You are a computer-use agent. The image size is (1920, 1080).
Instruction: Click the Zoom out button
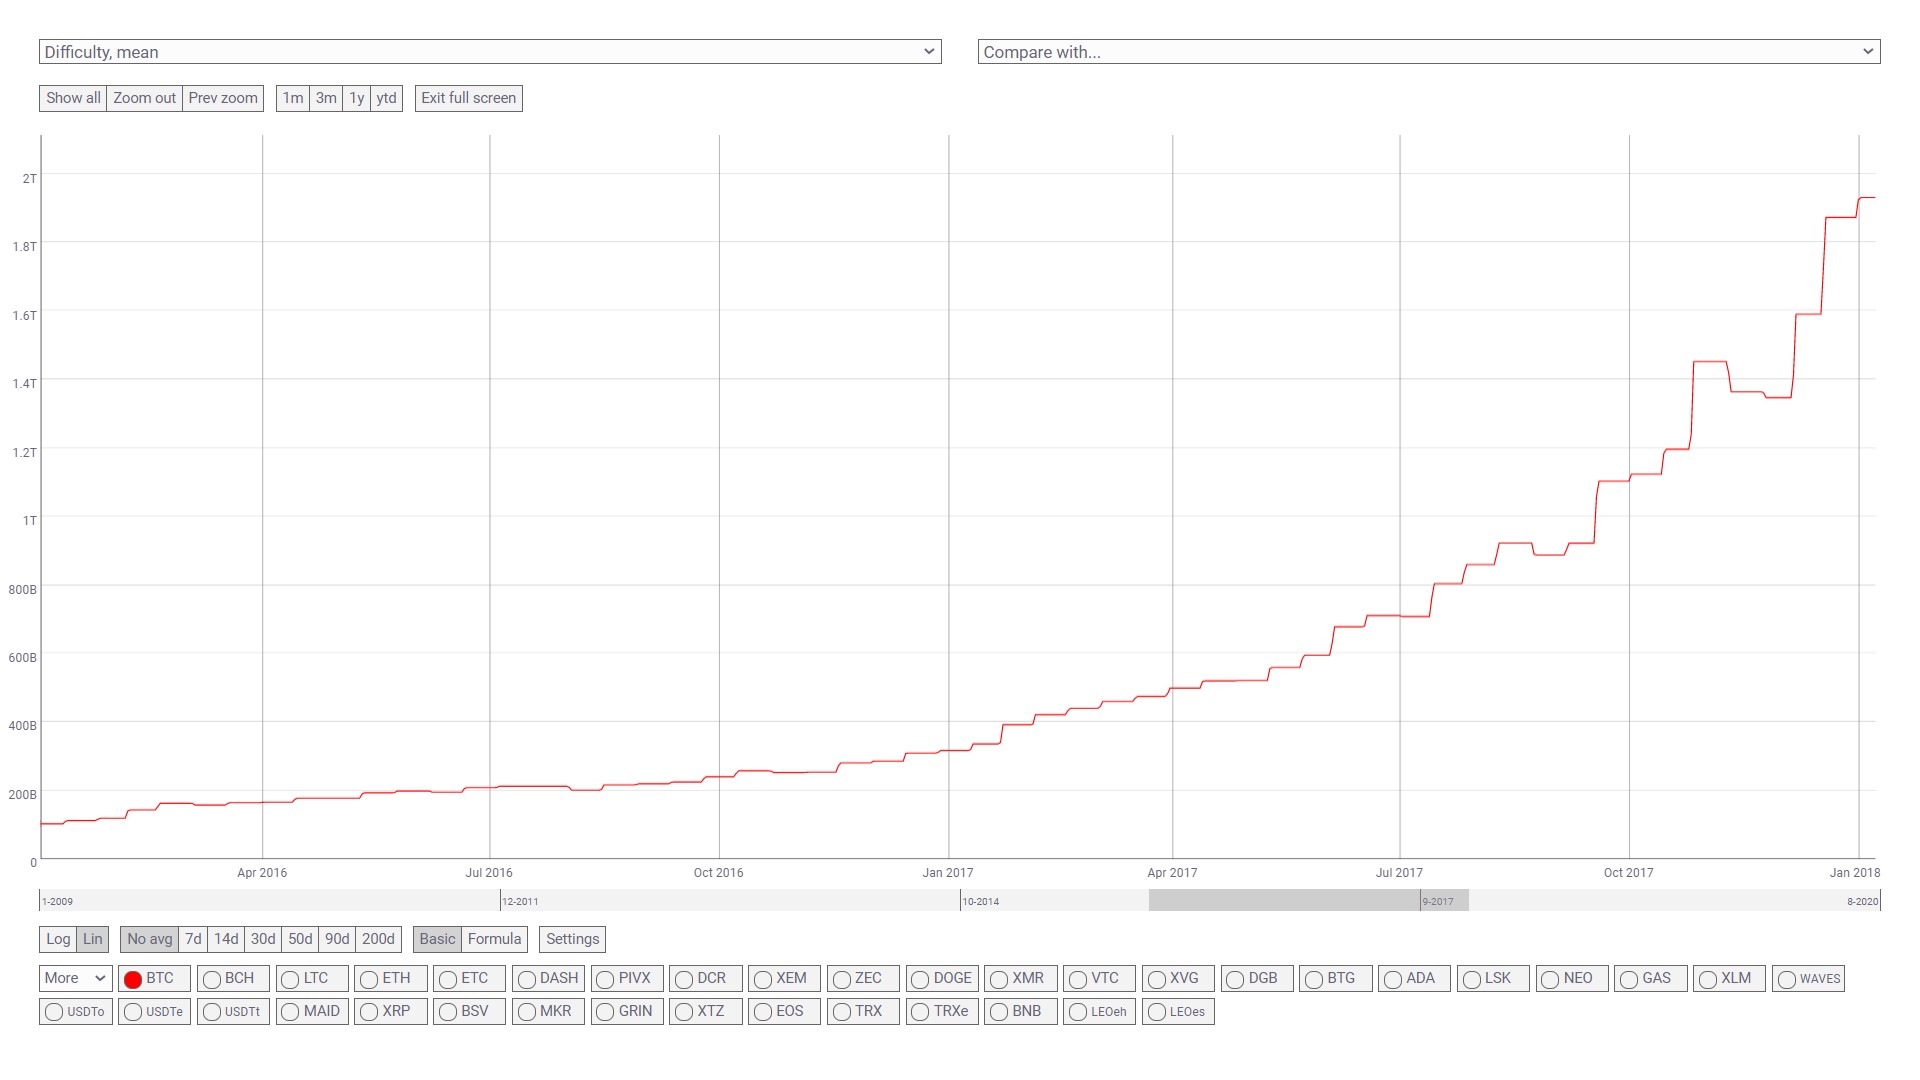point(144,98)
